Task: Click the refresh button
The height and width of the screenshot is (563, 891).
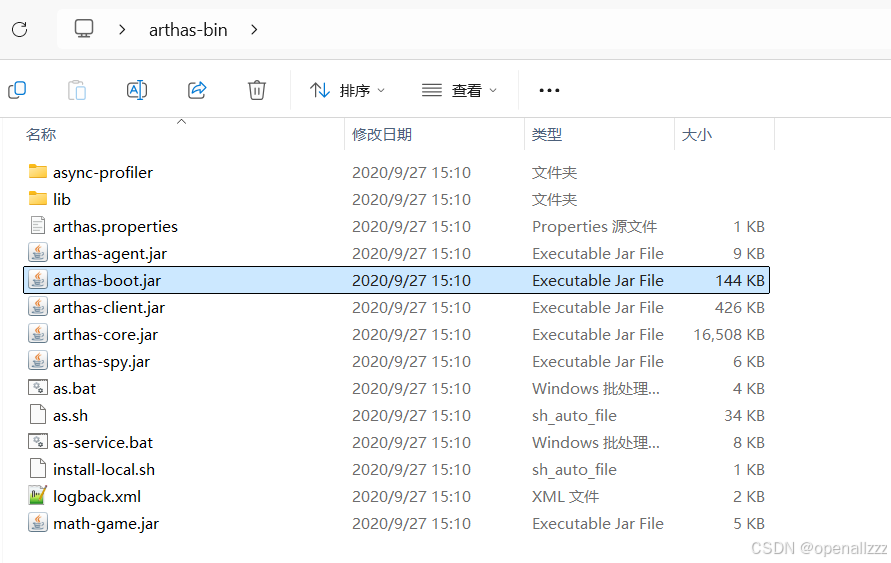Action: 20,30
